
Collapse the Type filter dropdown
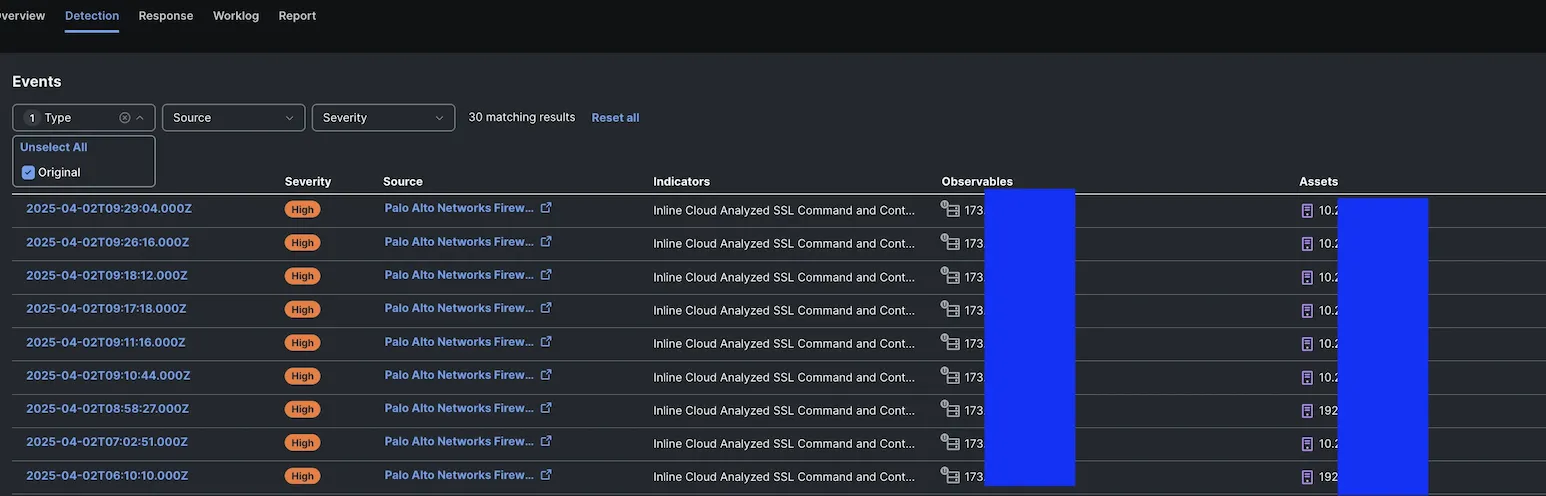(140, 118)
